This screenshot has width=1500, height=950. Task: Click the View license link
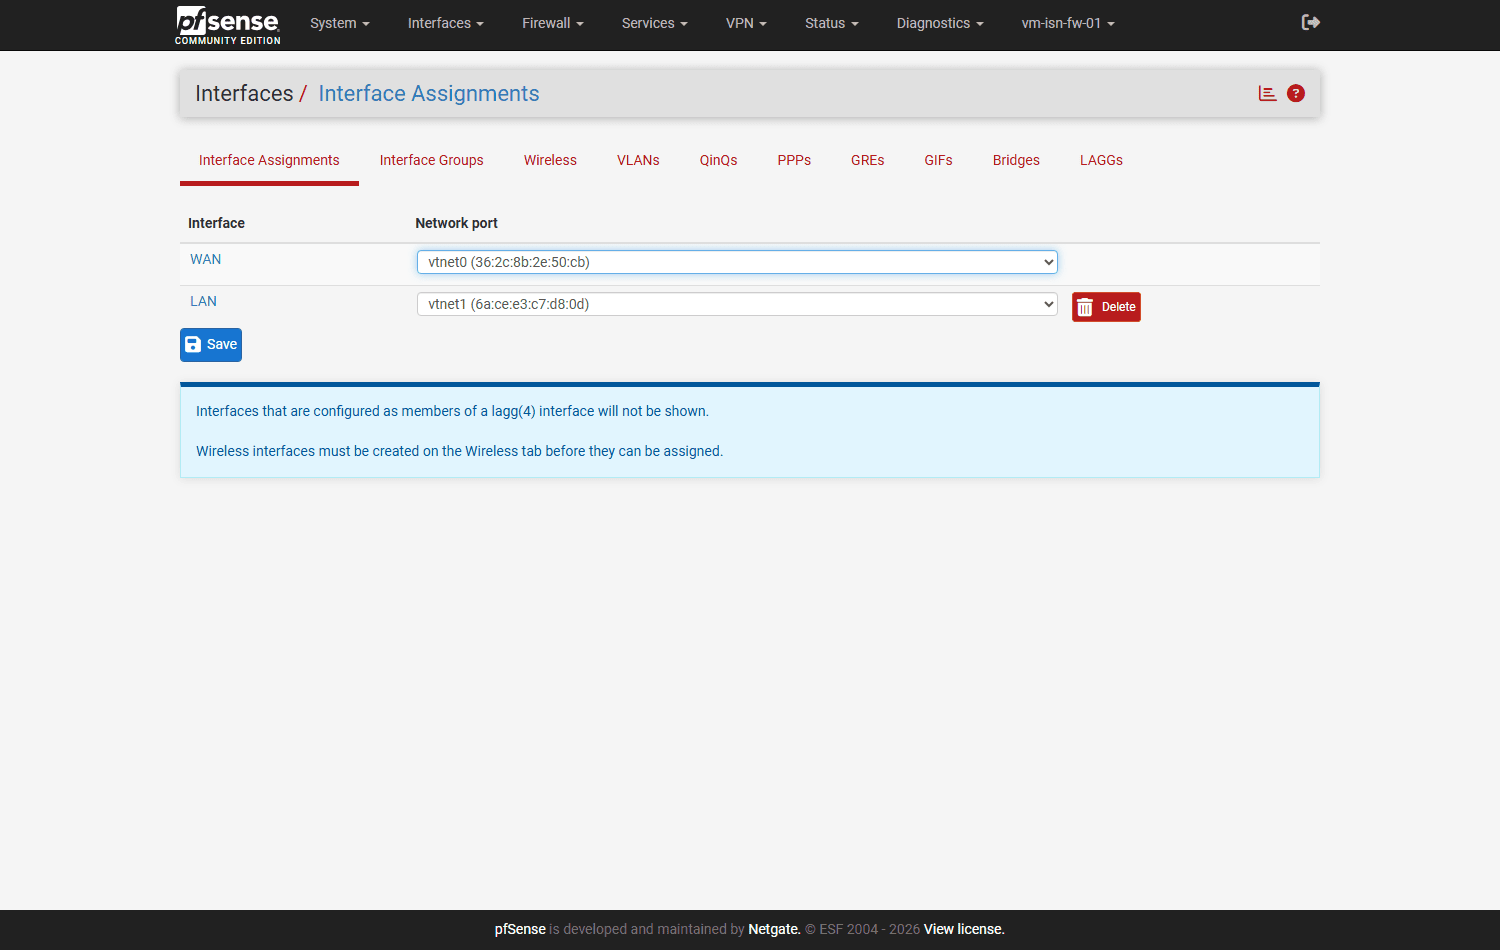pos(964,929)
